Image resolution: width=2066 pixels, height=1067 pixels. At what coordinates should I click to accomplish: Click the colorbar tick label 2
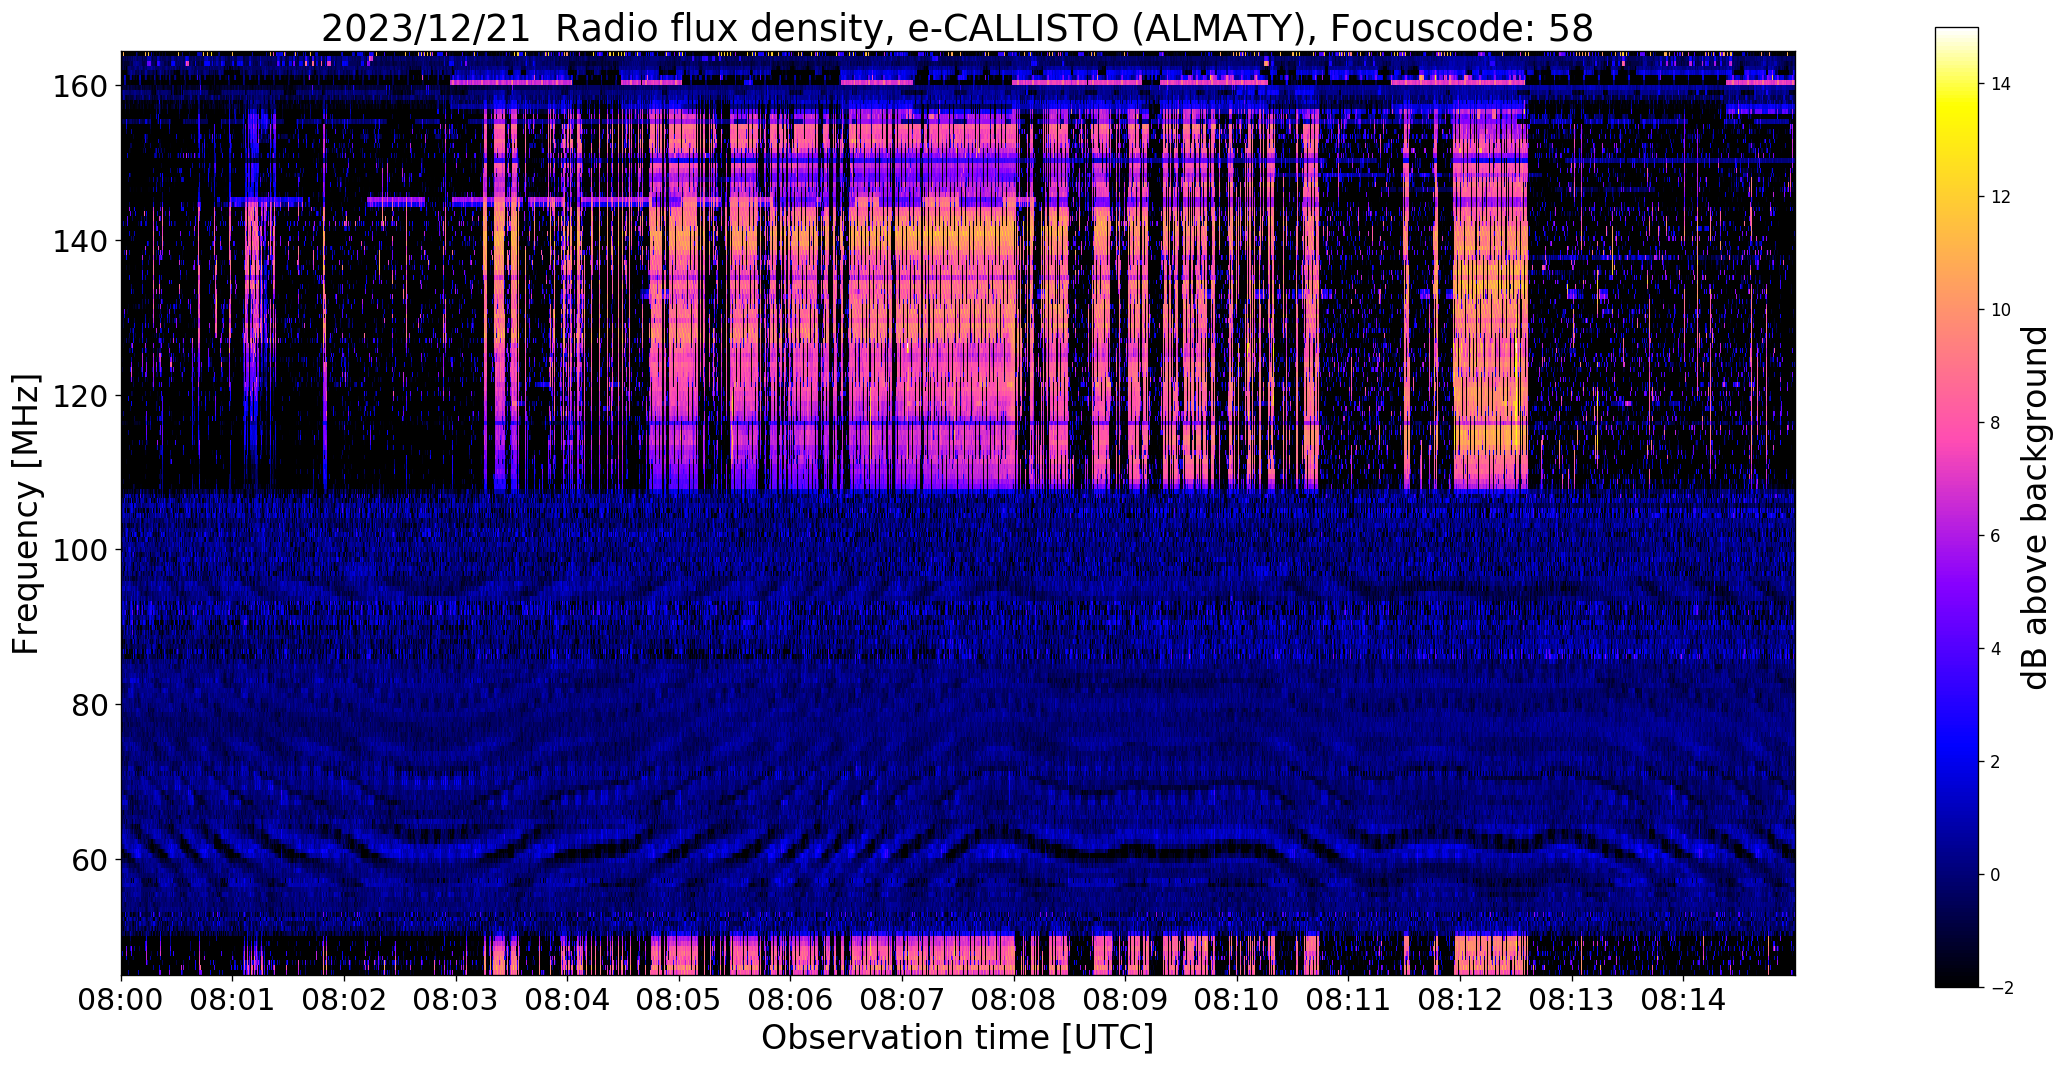point(1996,762)
